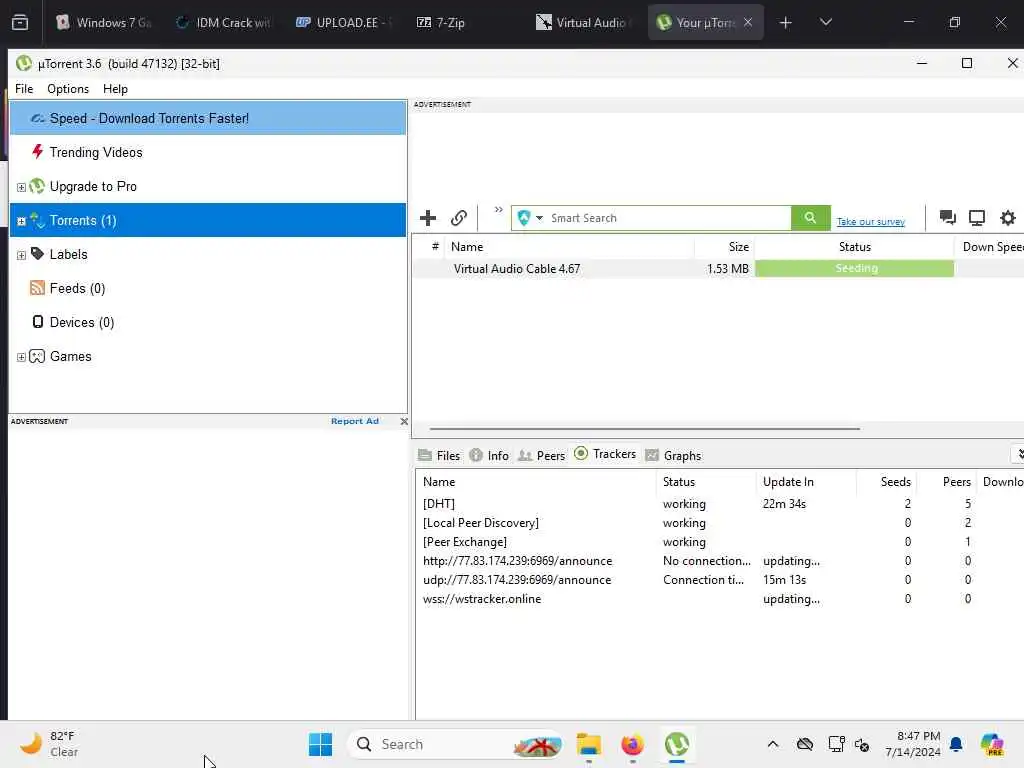Click the Labels tag icon
This screenshot has width=1024, height=768.
click(37, 253)
